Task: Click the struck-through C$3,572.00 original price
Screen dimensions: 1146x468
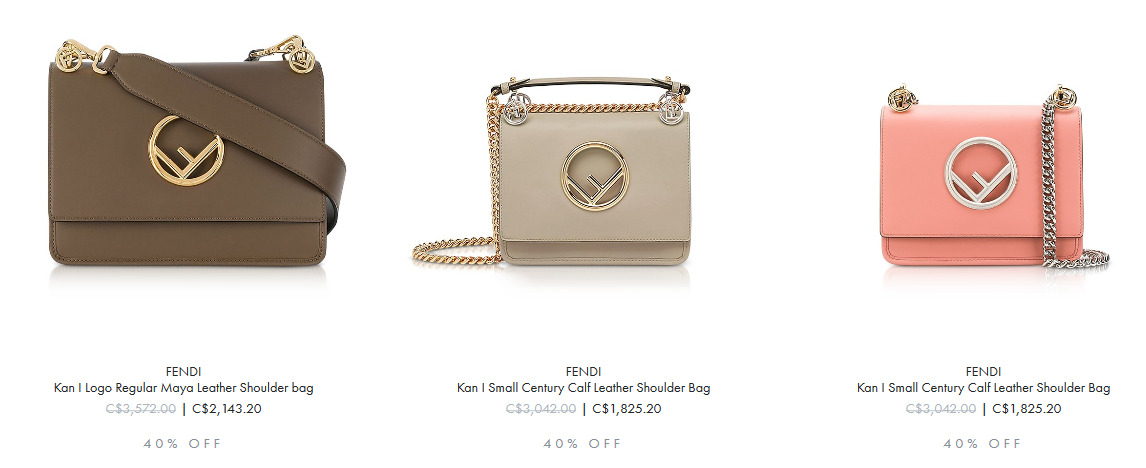Action: 141,409
